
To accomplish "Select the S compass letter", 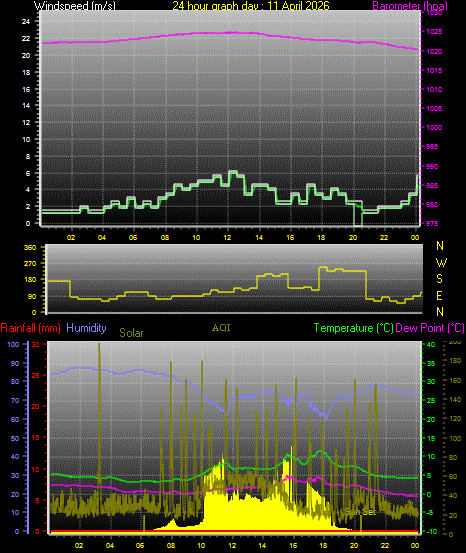I will click(440, 279).
